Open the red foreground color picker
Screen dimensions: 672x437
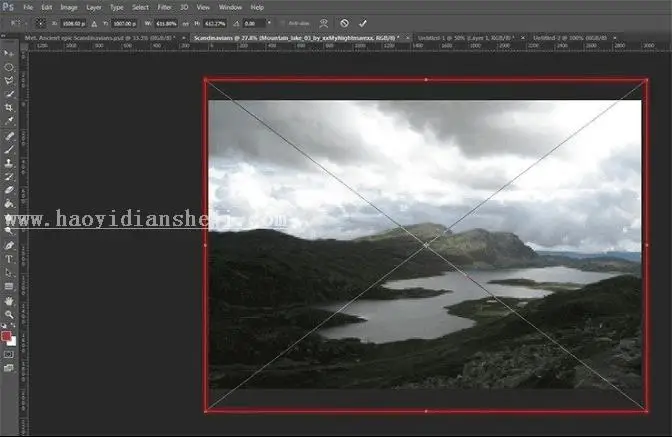tap(6, 336)
